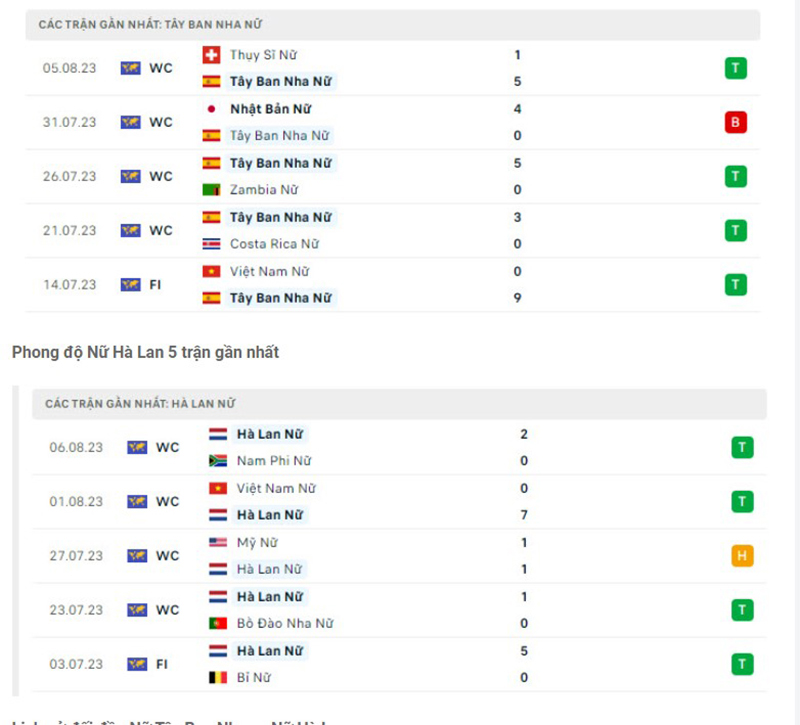Viewport: 800px width, 725px height.
Task: Click the Các trận gần nhất: Tây Ban Nha Nữ header
Action: coord(151,24)
